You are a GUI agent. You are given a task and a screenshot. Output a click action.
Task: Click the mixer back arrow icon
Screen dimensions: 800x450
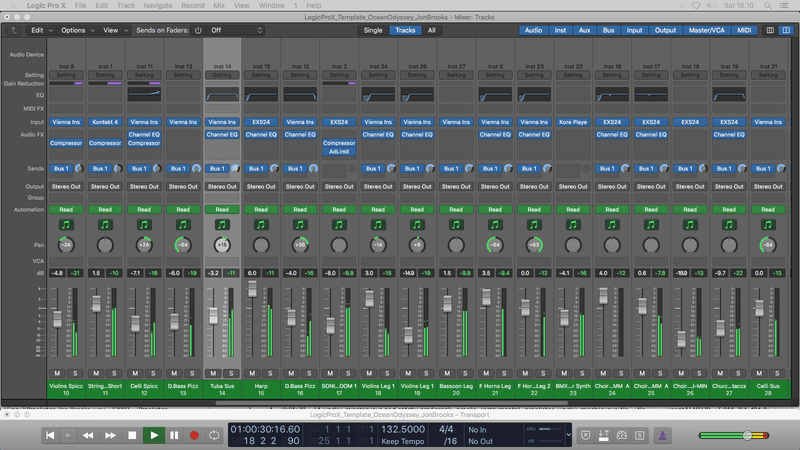pyautogui.click(x=14, y=30)
